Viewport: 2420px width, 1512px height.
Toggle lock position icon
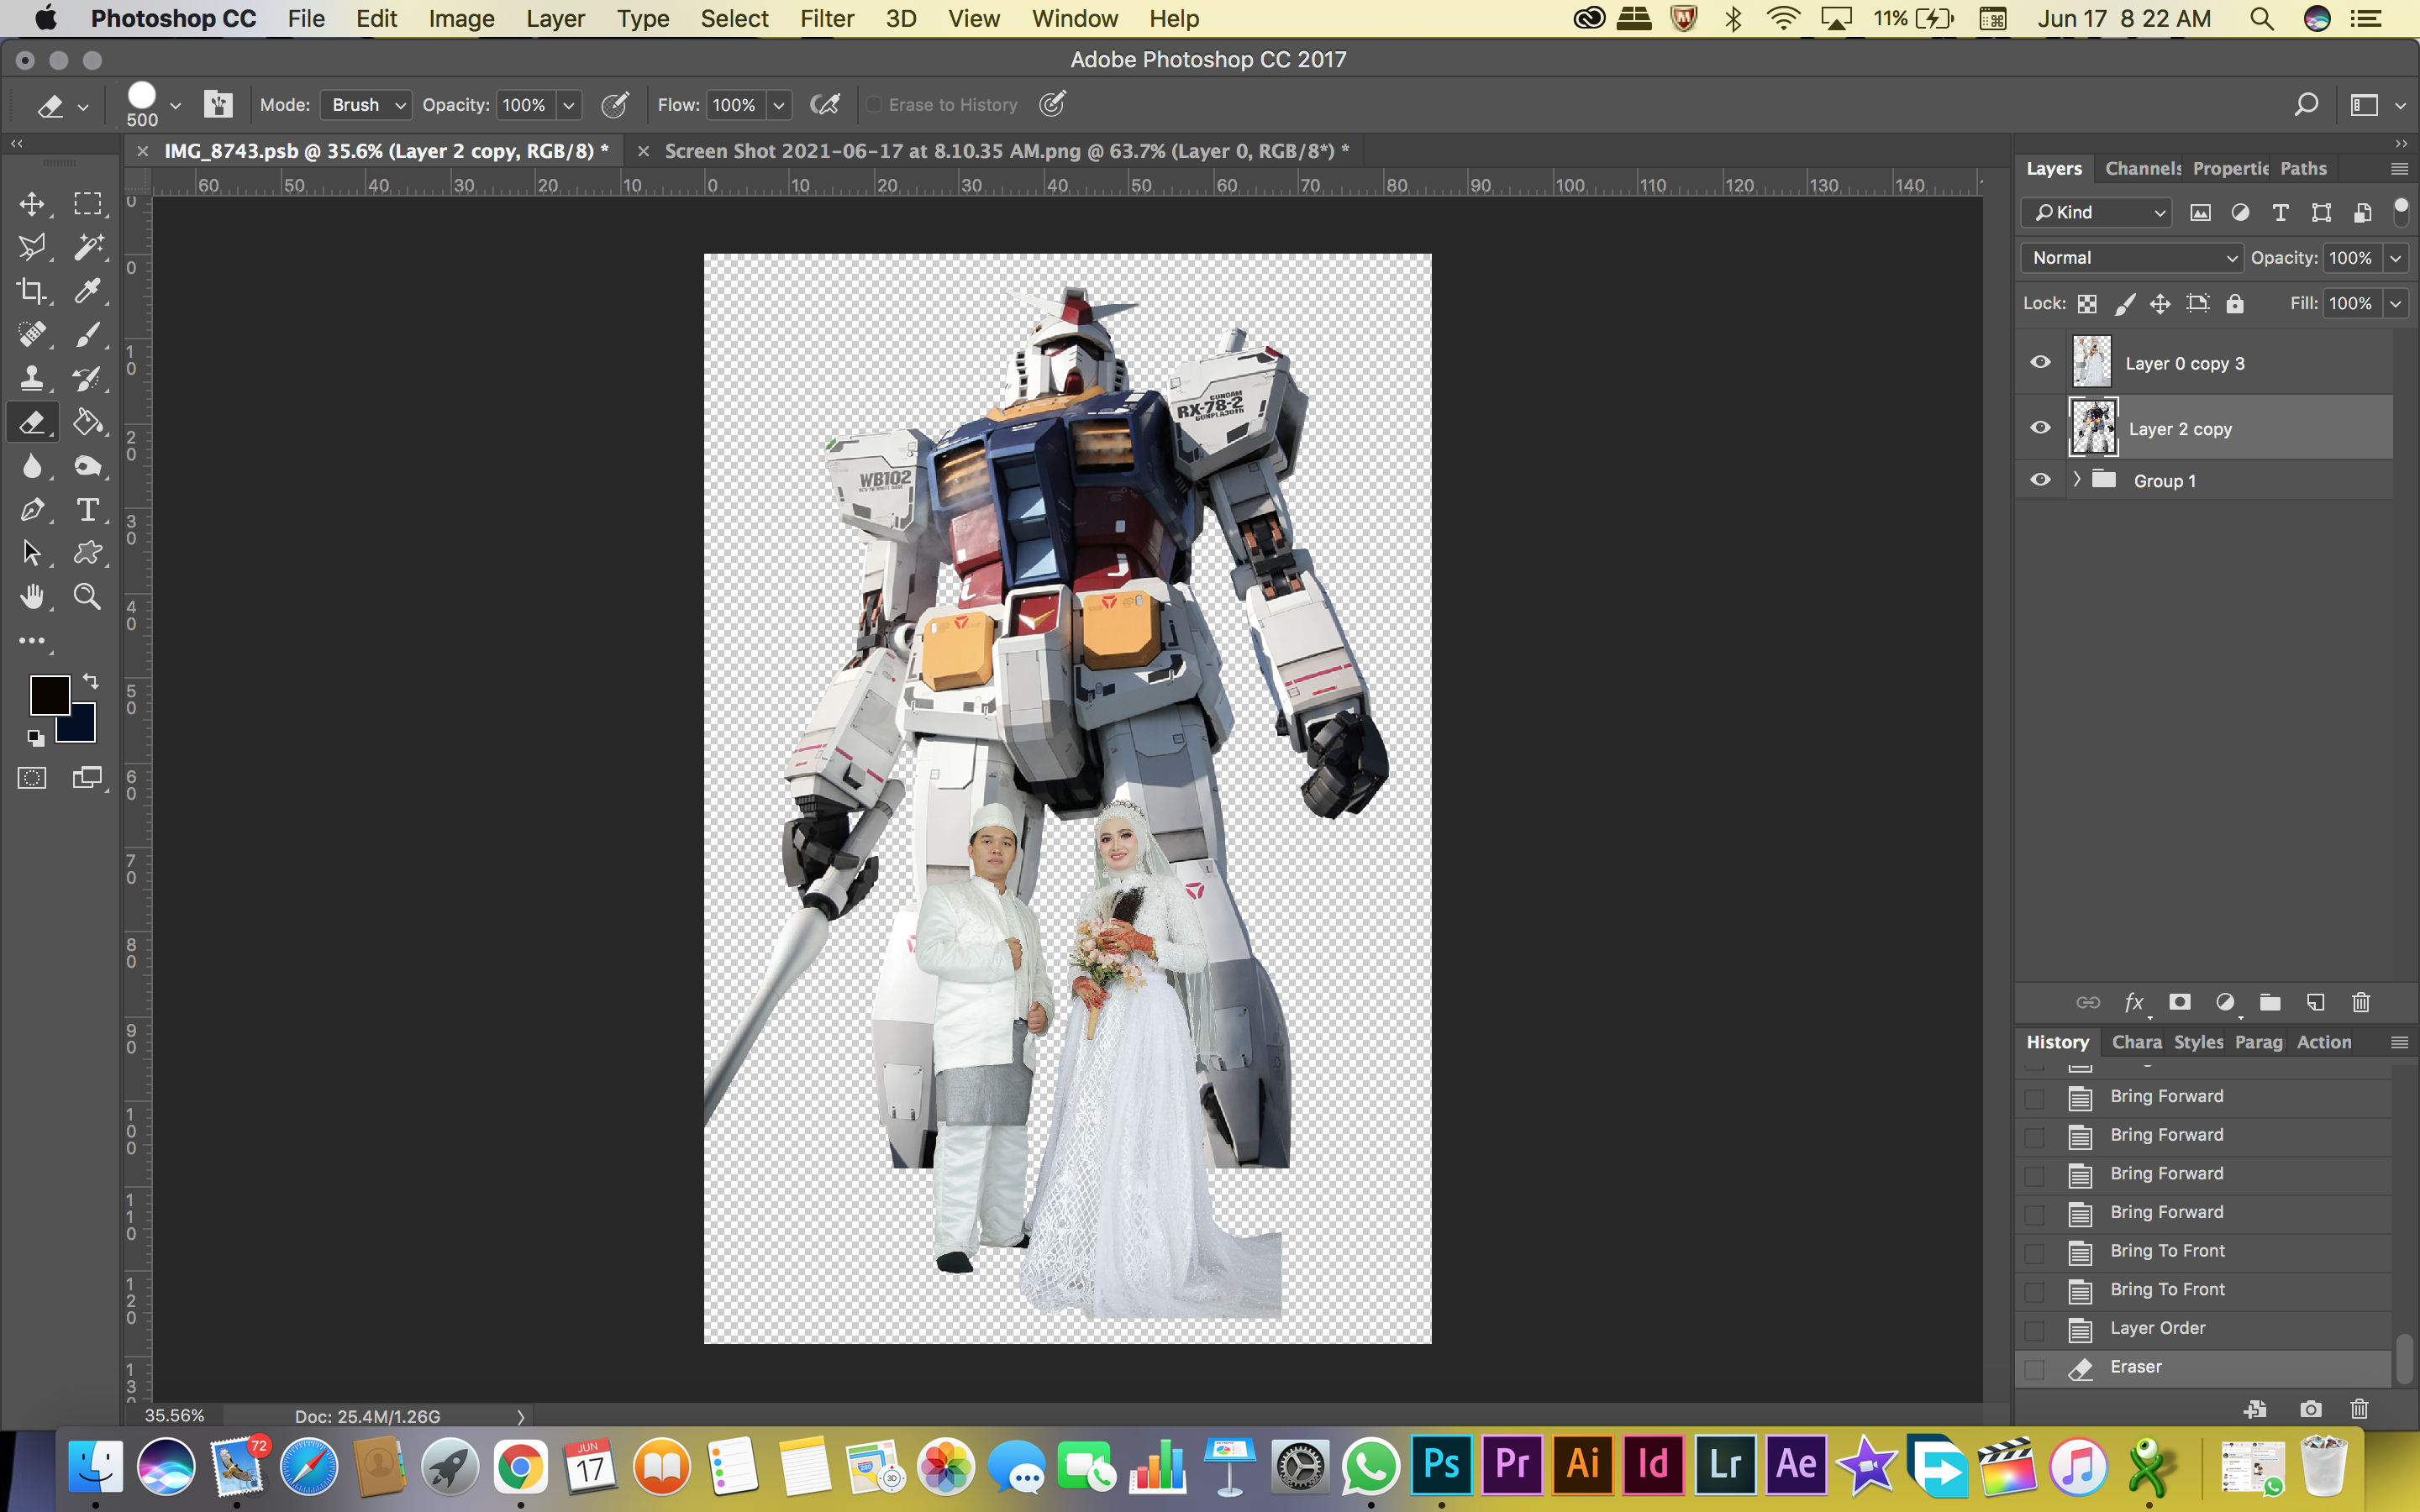tap(2161, 303)
